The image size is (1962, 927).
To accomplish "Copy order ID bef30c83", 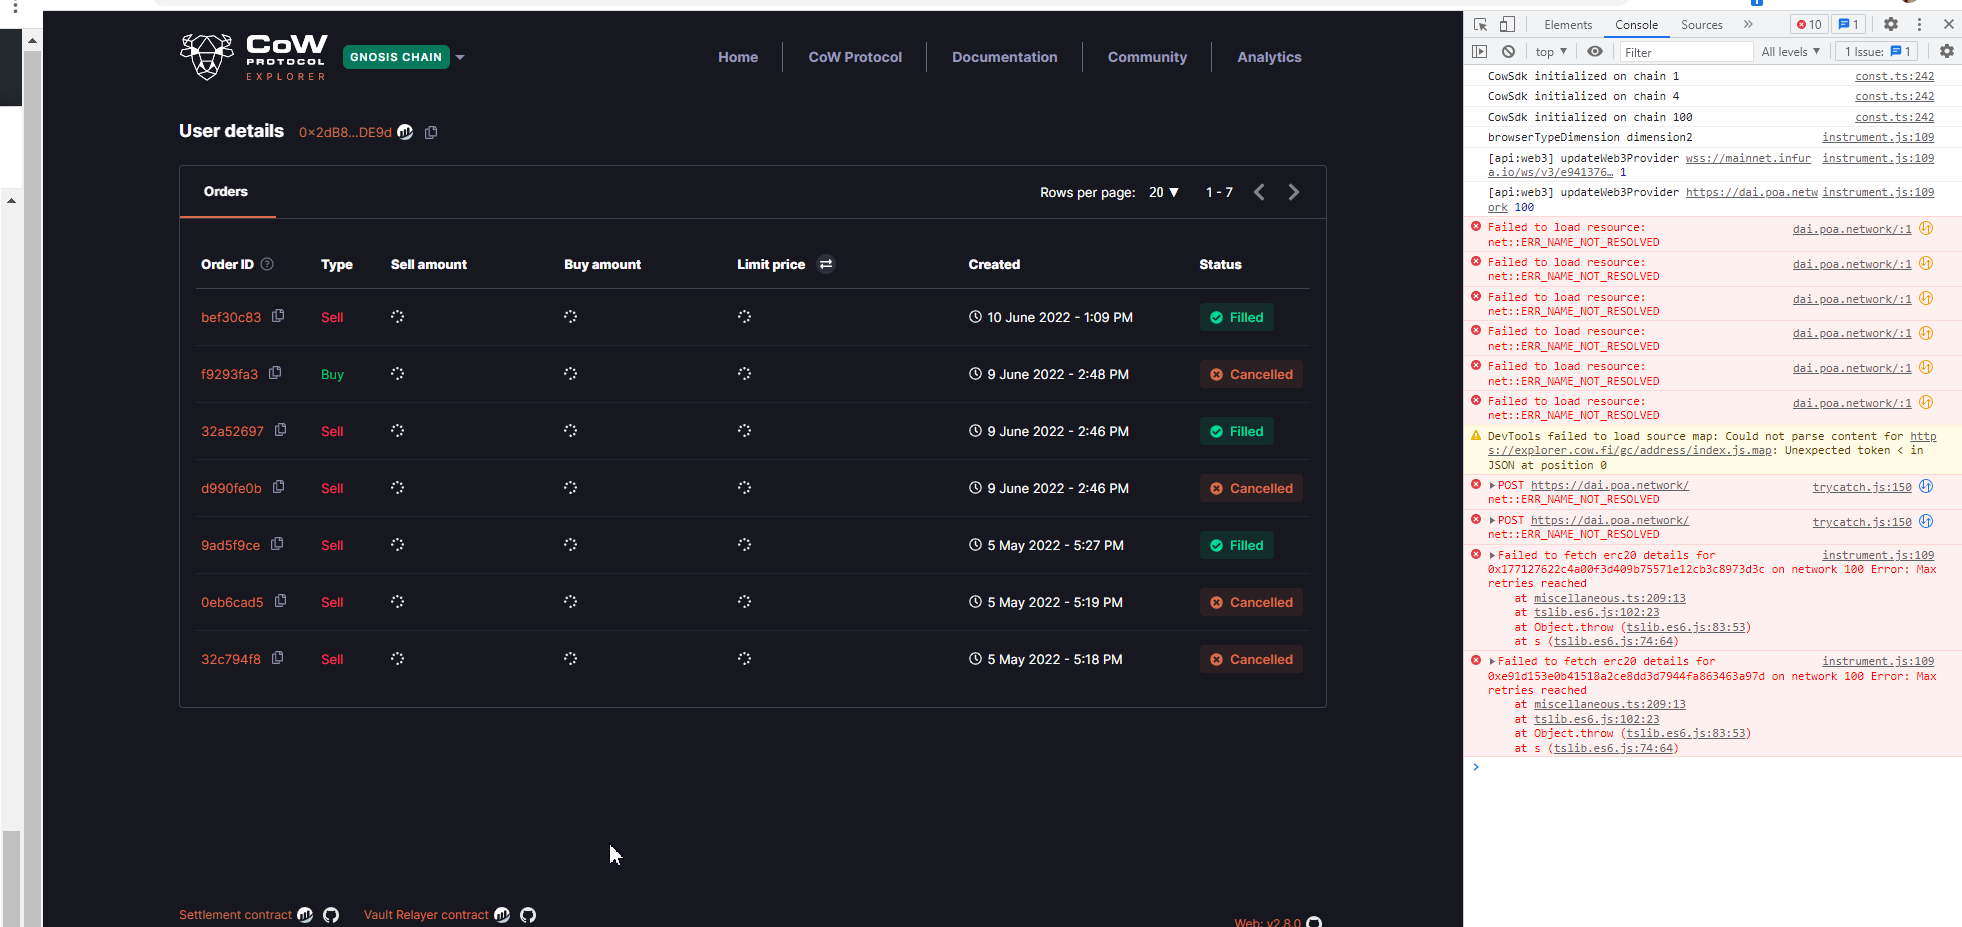I will pyautogui.click(x=278, y=316).
